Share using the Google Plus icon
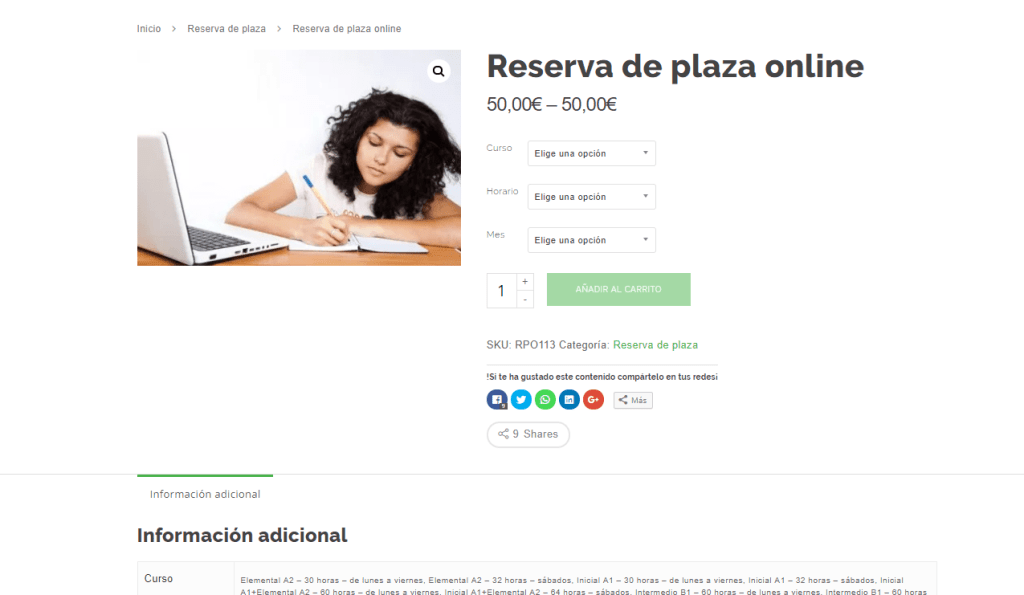This screenshot has height=595, width=1024. click(593, 400)
